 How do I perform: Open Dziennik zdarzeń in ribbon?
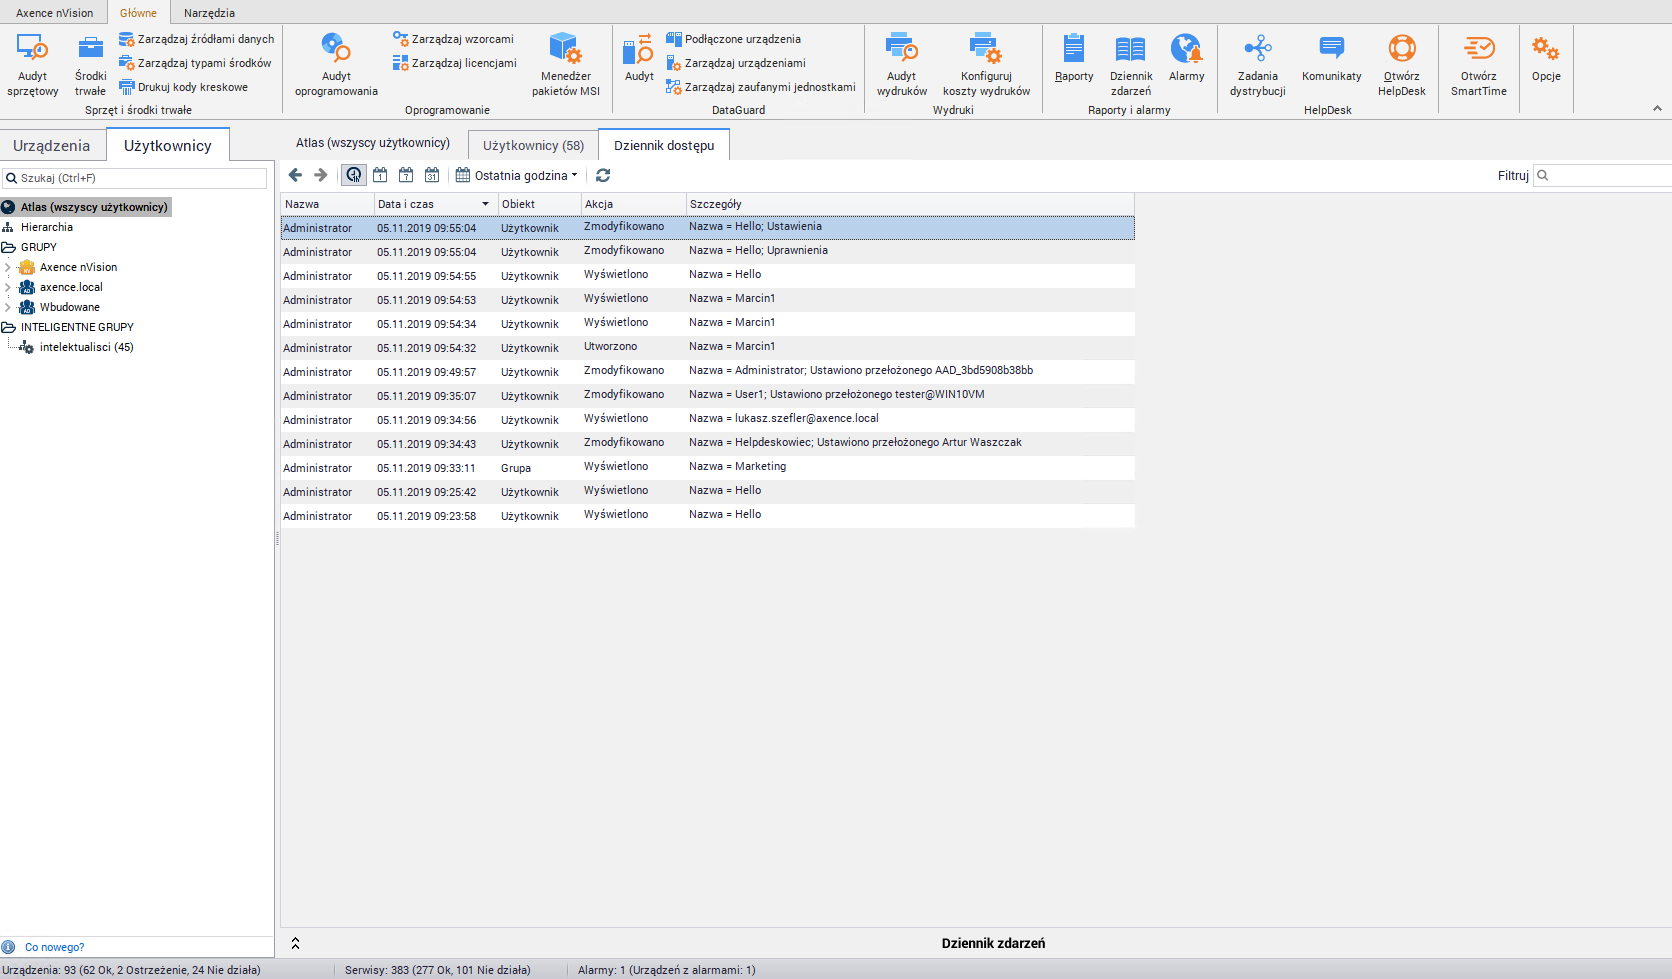tap(1130, 64)
